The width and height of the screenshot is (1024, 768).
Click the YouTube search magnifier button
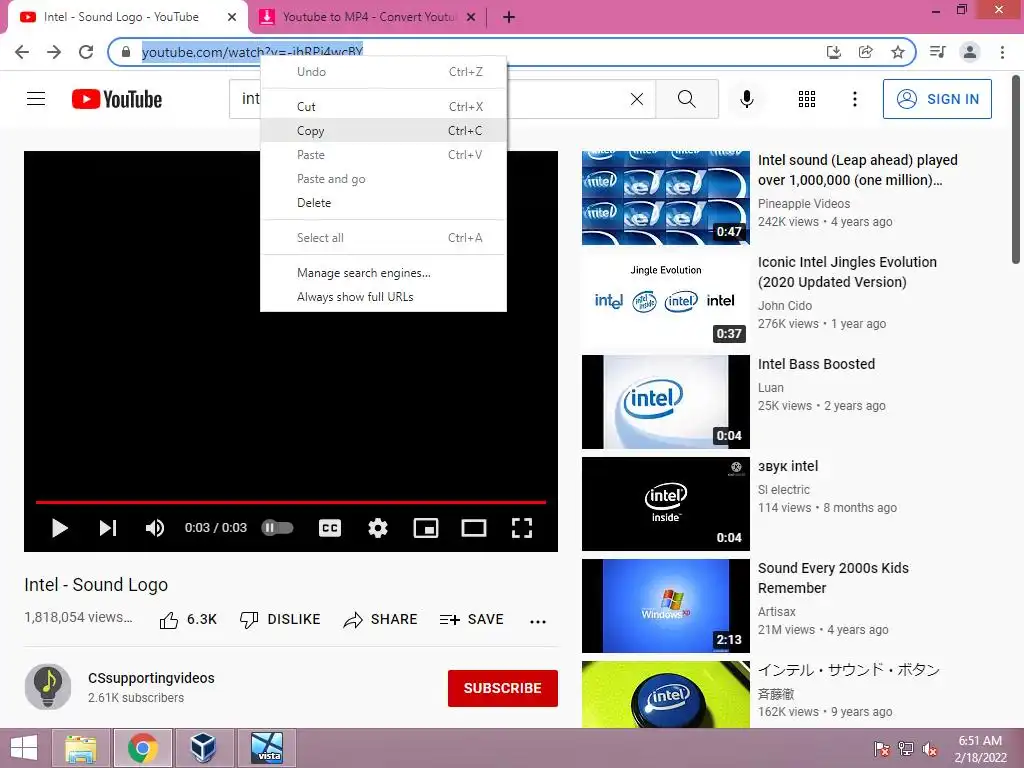[x=687, y=99]
